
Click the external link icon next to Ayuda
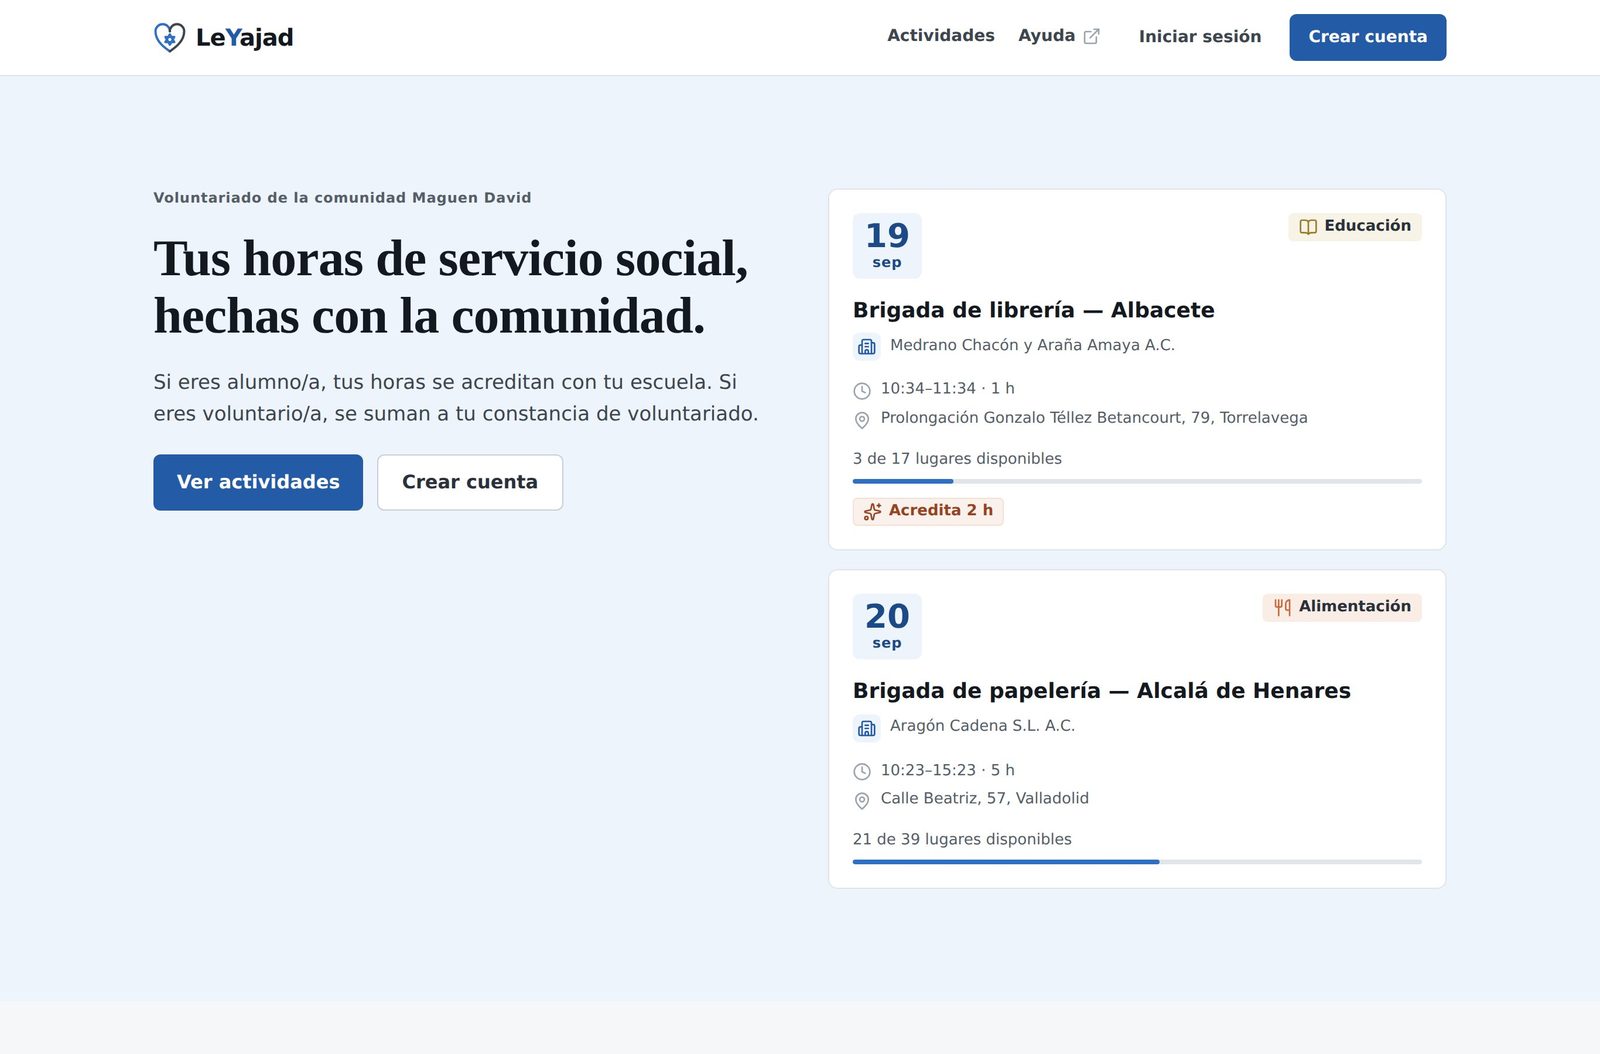[x=1092, y=36]
